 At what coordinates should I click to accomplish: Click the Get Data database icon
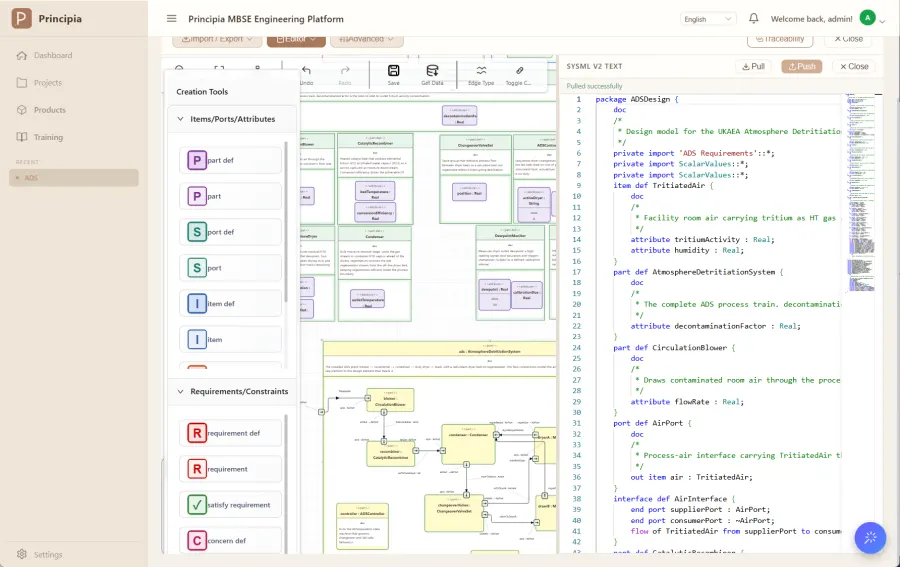click(432, 71)
